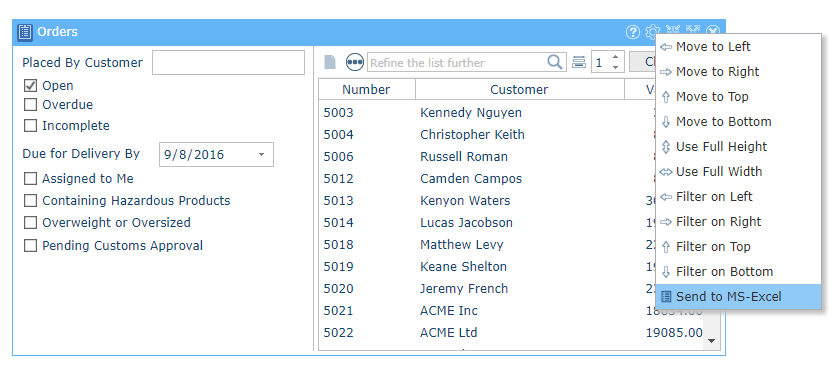
Task: Select order number 5004
Action: (x=339, y=135)
